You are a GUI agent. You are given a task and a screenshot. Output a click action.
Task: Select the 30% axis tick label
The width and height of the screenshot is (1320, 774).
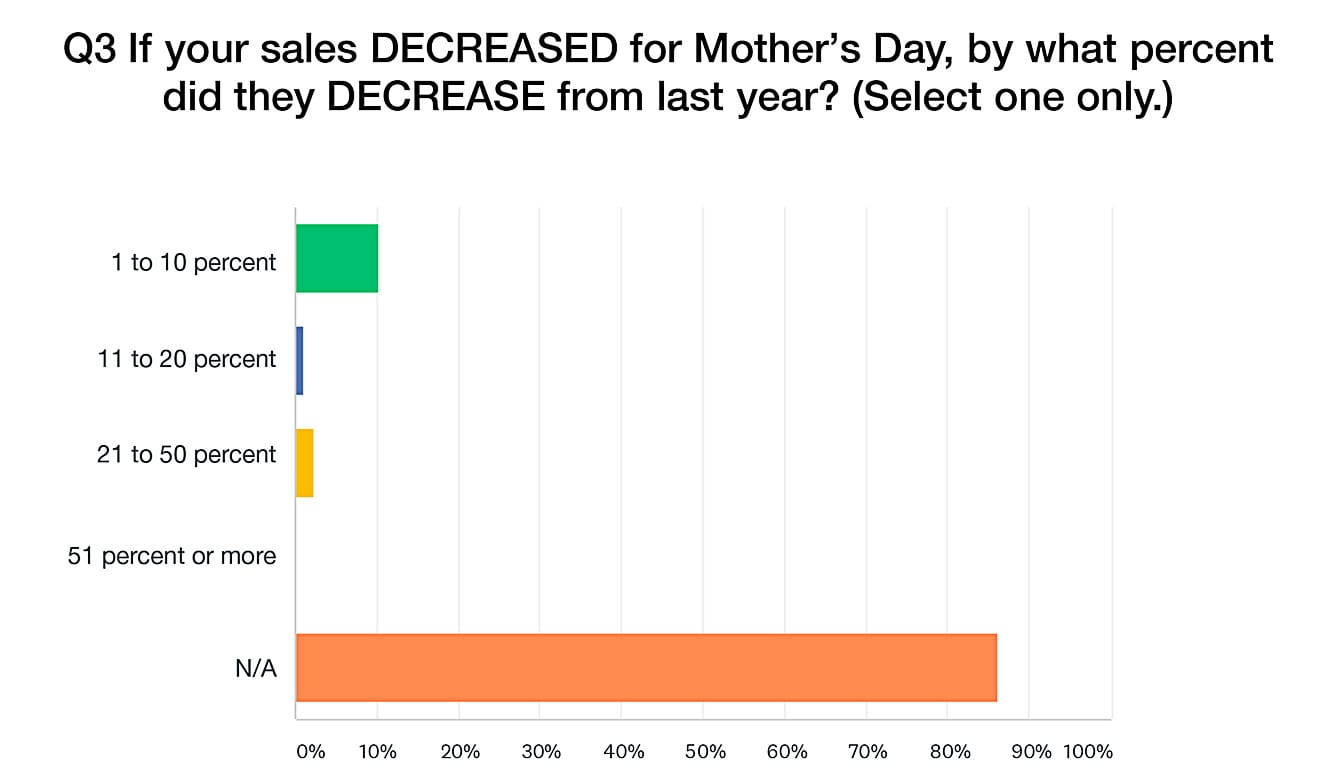pos(541,752)
